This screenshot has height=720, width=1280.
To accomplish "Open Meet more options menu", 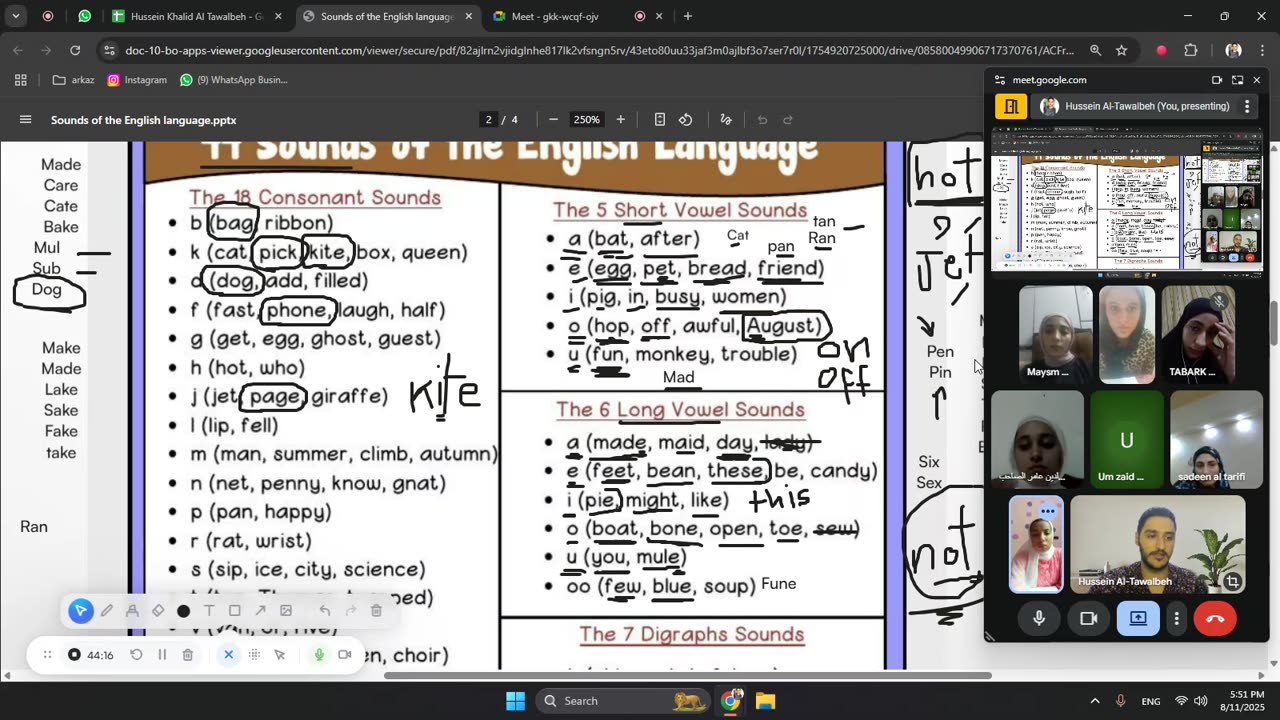I will [1176, 619].
